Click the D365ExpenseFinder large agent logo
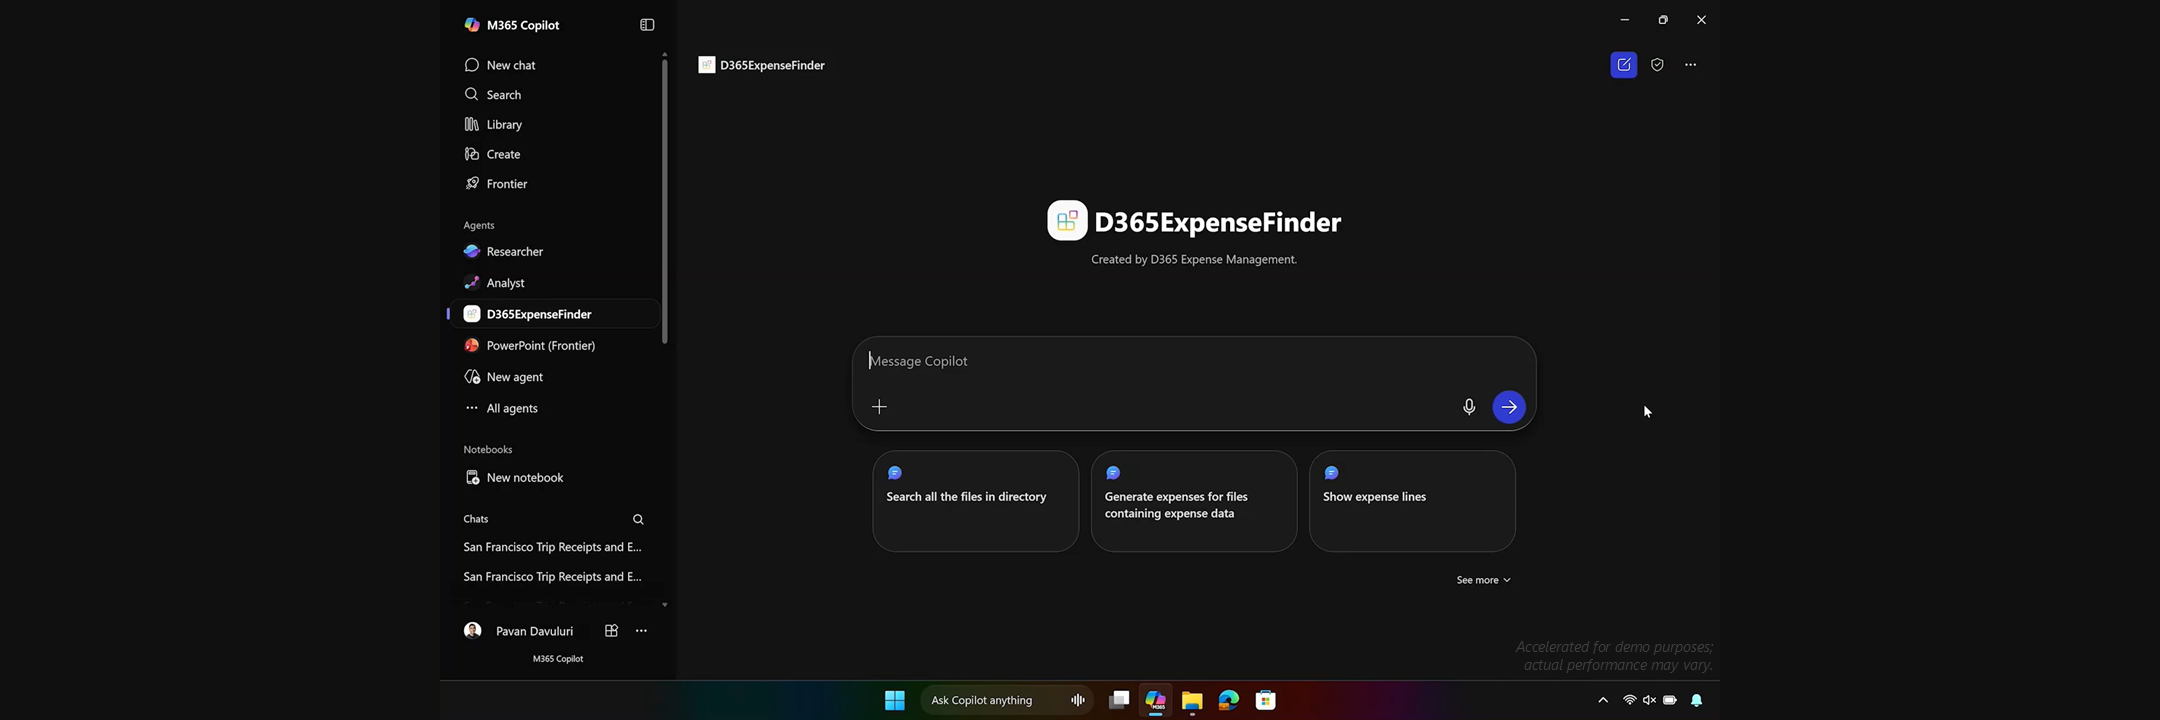 1067,221
